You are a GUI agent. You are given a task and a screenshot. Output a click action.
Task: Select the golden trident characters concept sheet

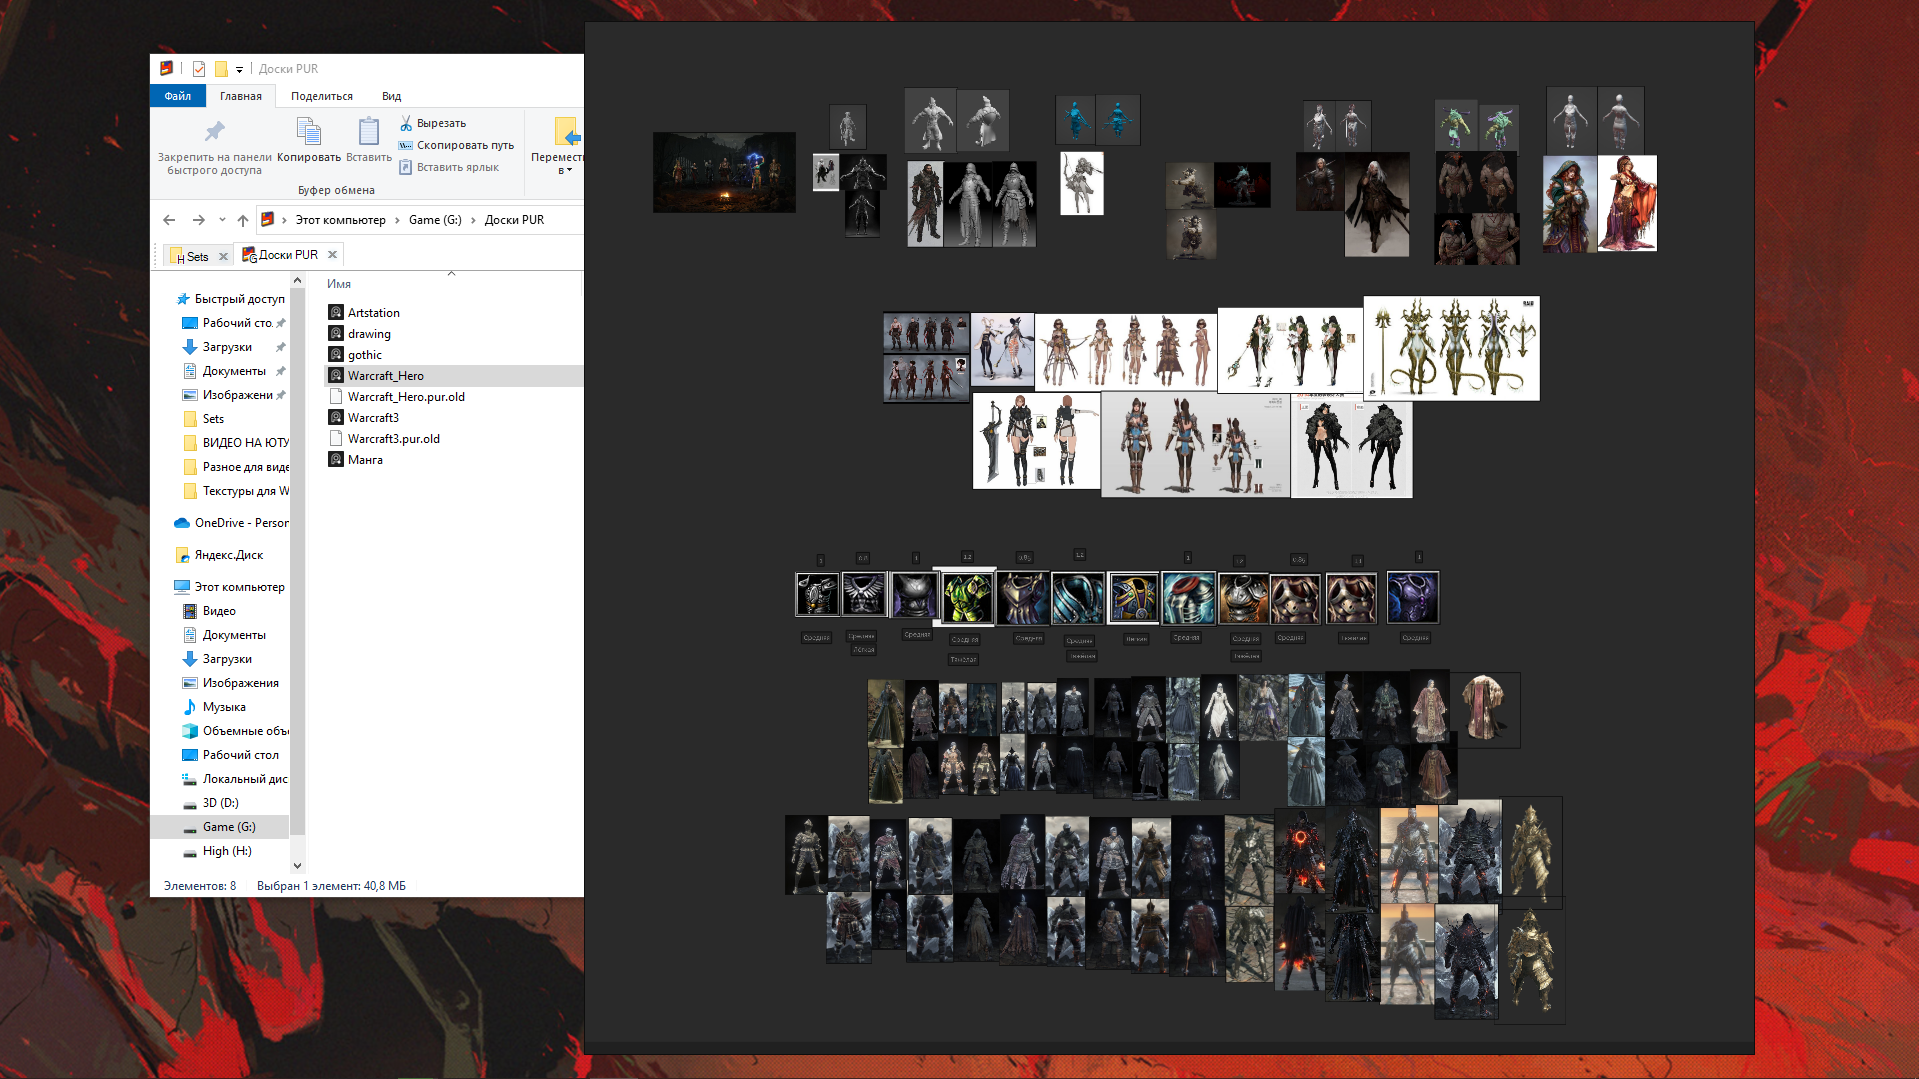click(1451, 348)
